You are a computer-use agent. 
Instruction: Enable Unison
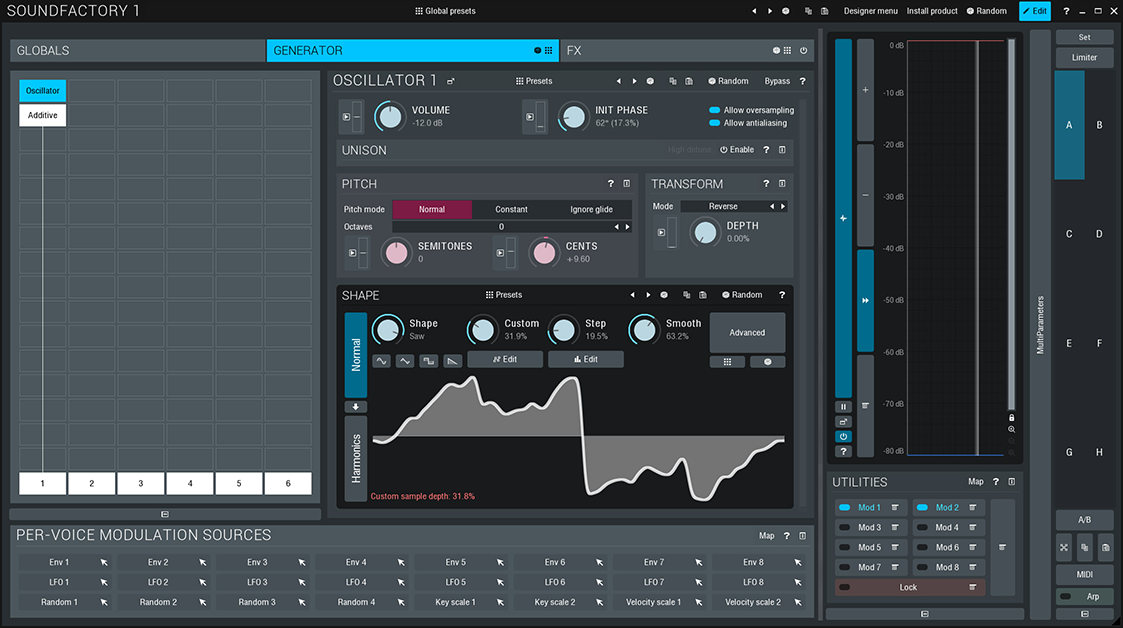(737, 150)
